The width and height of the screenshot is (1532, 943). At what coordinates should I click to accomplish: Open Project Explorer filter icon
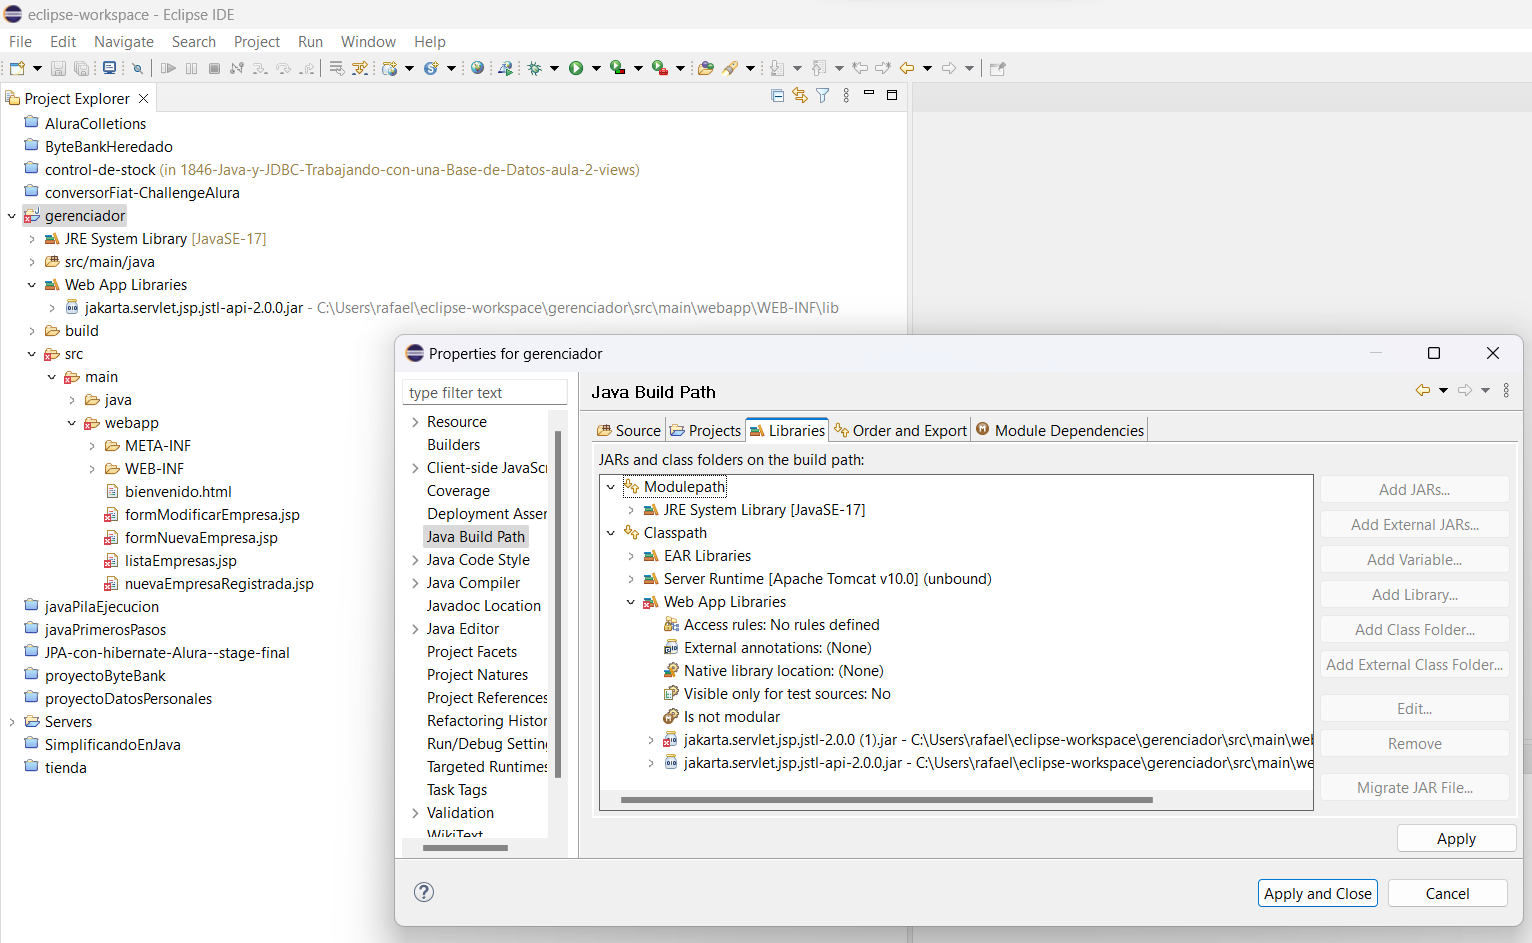click(823, 95)
